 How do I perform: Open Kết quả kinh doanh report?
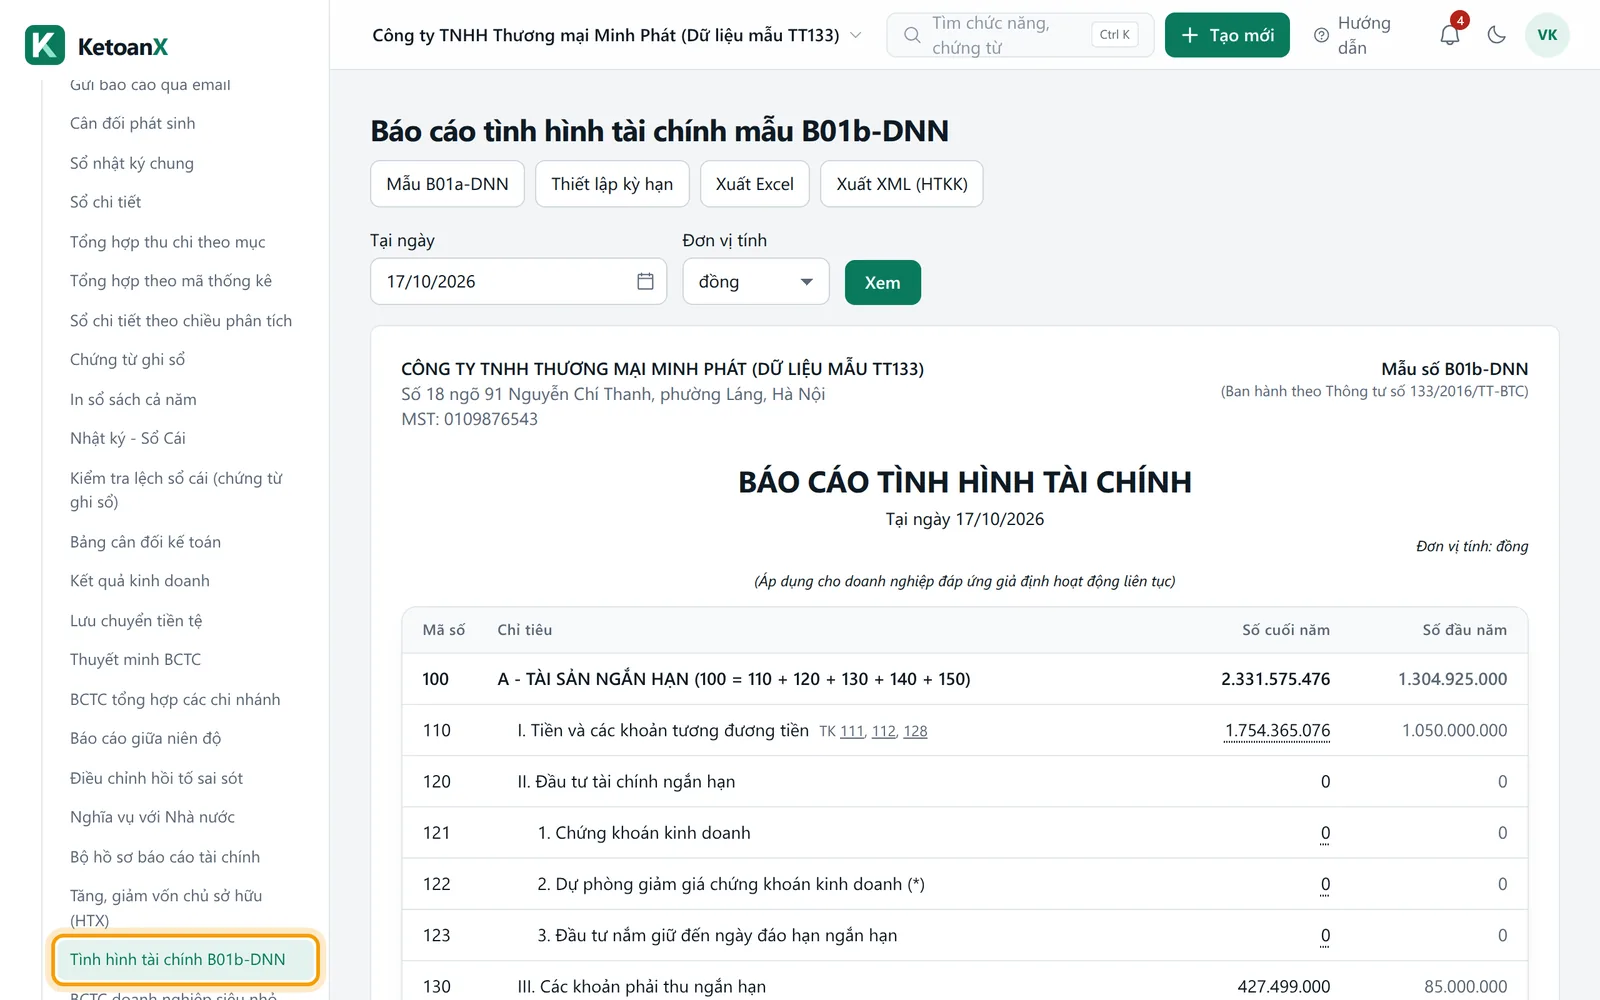139,581
